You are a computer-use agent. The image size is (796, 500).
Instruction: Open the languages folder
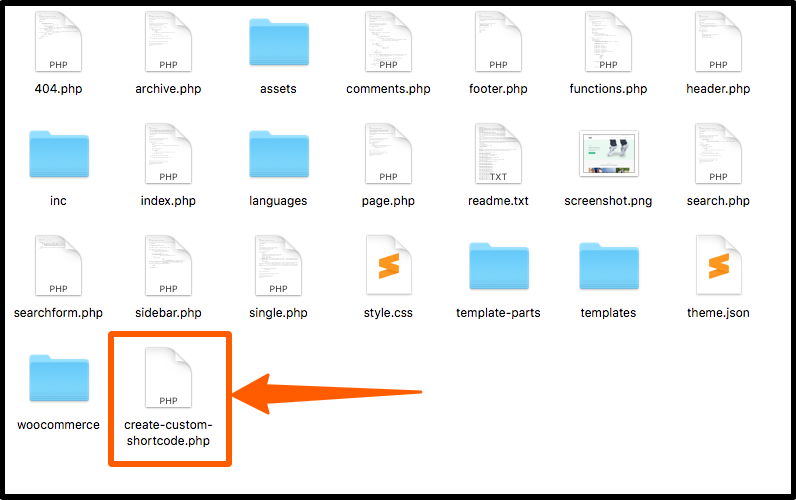[x=279, y=154]
